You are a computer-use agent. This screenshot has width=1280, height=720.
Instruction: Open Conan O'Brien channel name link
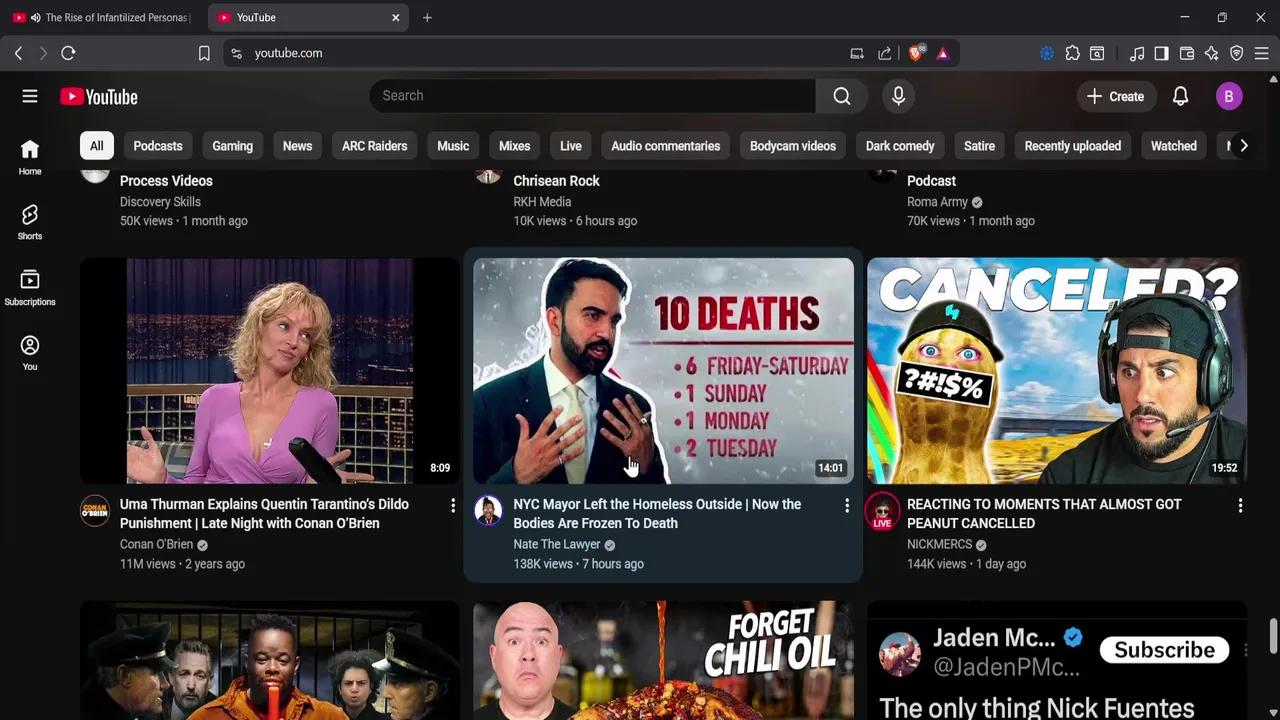[x=156, y=544]
